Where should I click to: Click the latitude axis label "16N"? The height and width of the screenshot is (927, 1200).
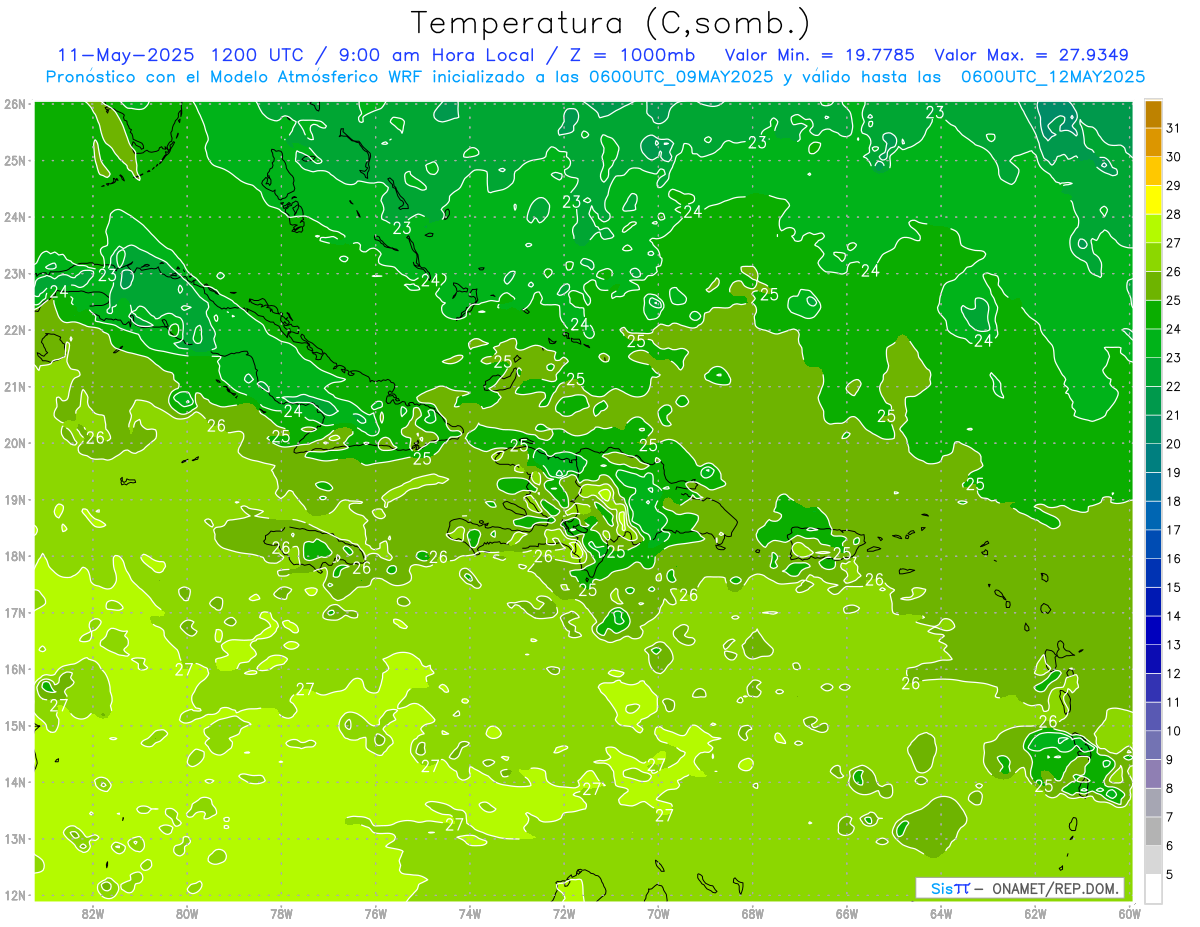pyautogui.click(x=15, y=669)
